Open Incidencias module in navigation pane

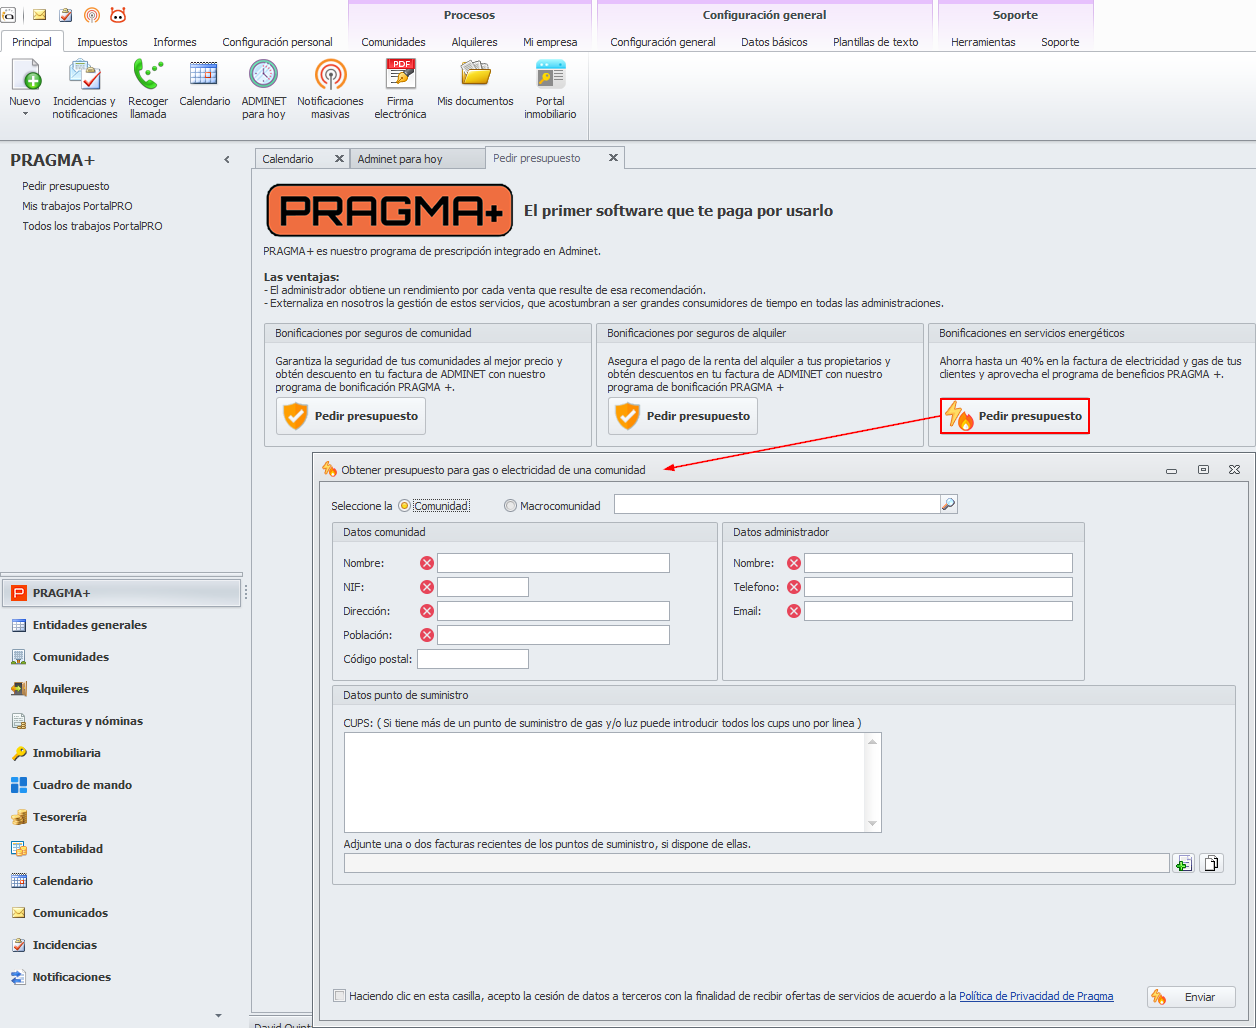pyautogui.click(x=121, y=945)
